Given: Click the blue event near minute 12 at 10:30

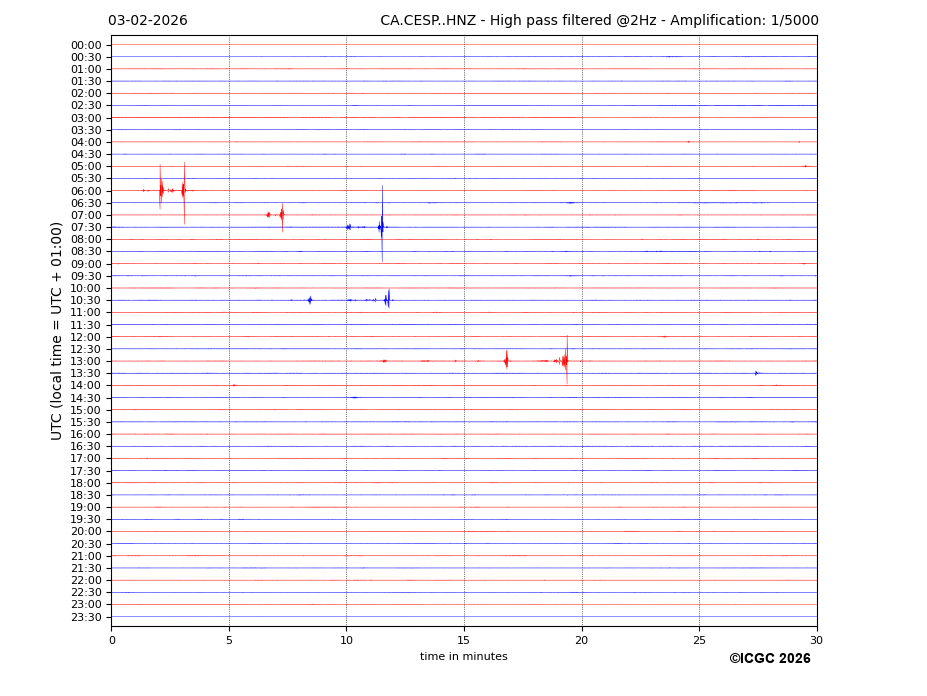Looking at the screenshot, I should point(387,300).
